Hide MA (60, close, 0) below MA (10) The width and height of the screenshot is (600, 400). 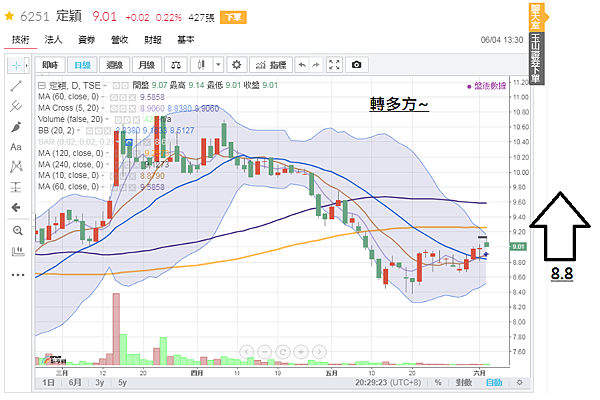click(x=114, y=187)
